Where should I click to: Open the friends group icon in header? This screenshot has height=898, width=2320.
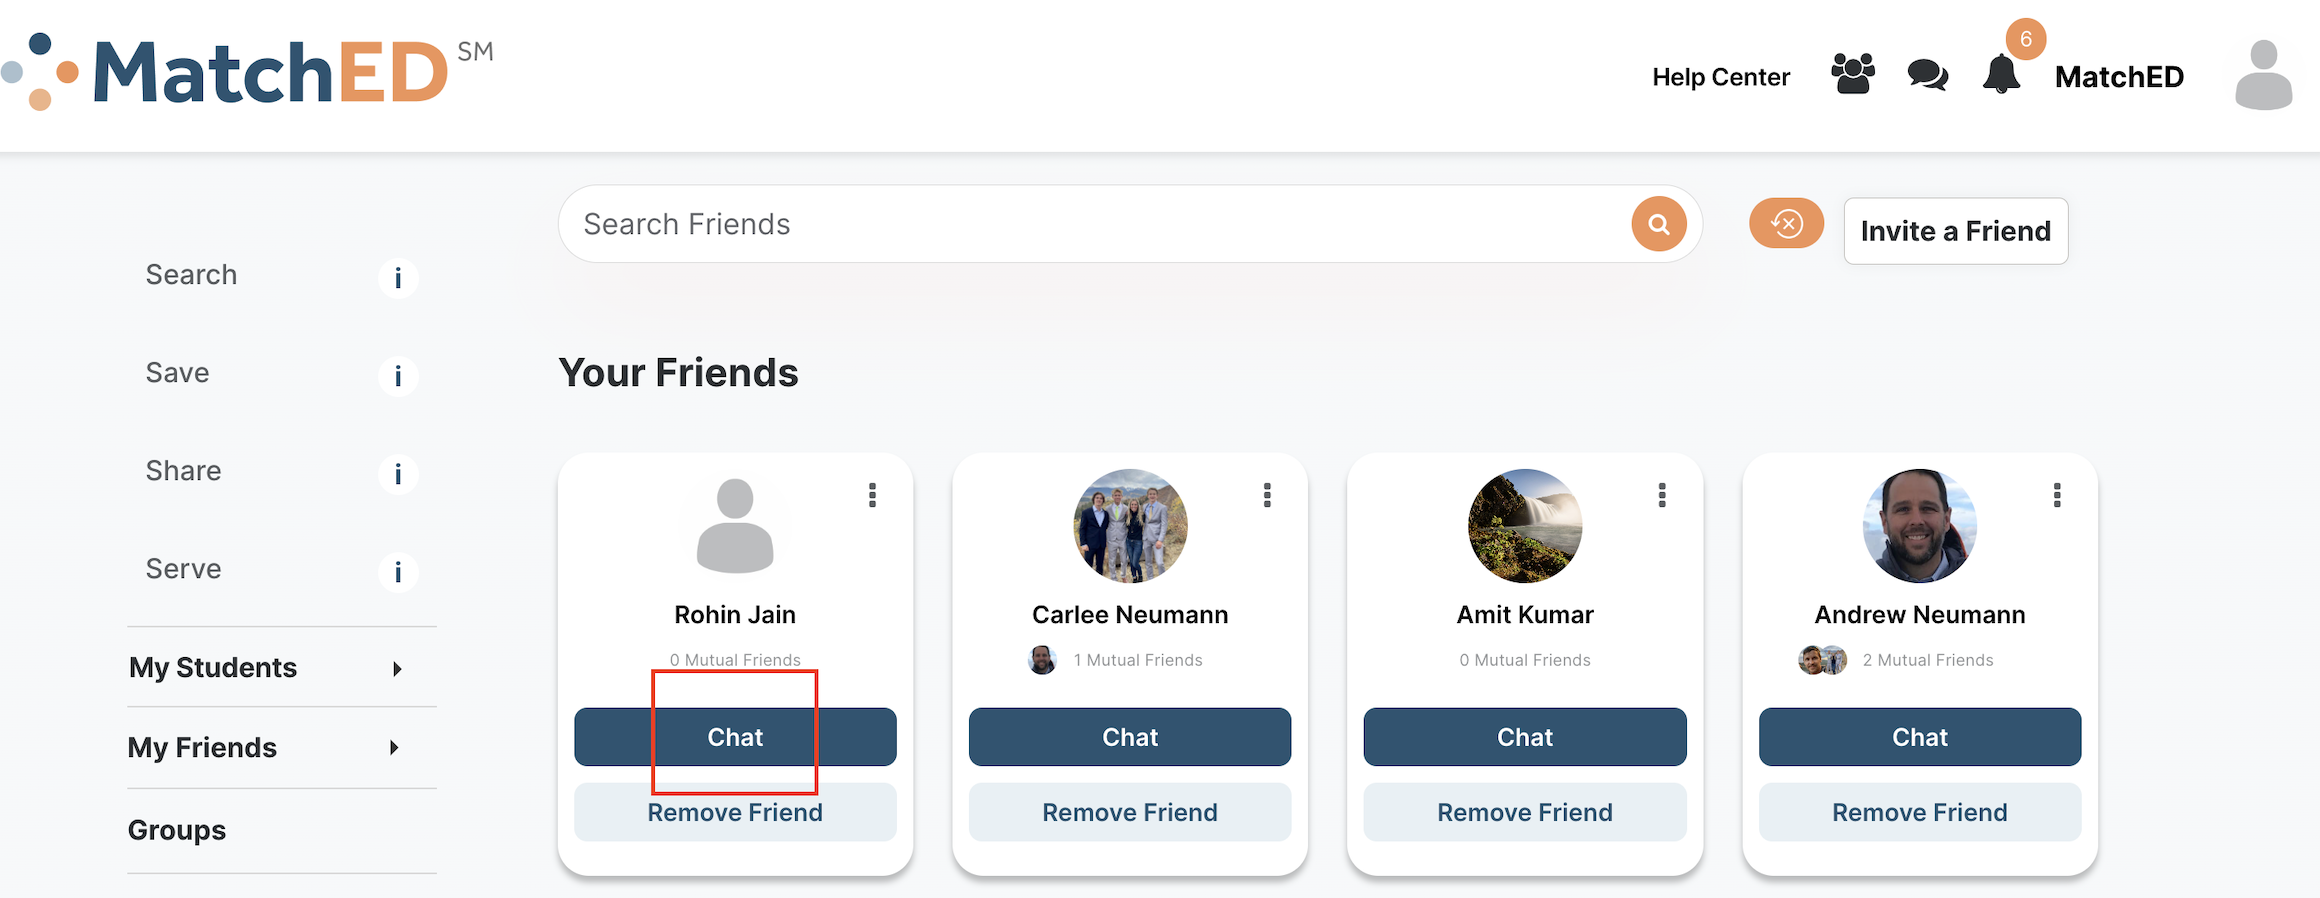point(1852,75)
